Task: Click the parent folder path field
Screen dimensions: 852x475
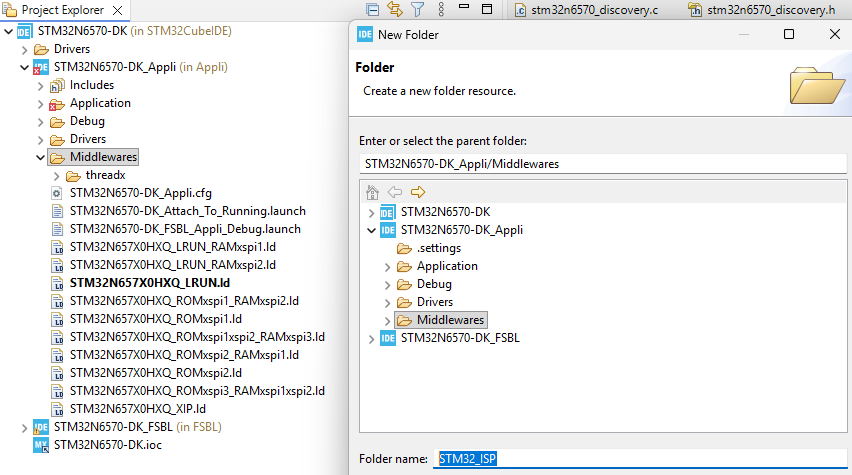Action: tap(603, 164)
